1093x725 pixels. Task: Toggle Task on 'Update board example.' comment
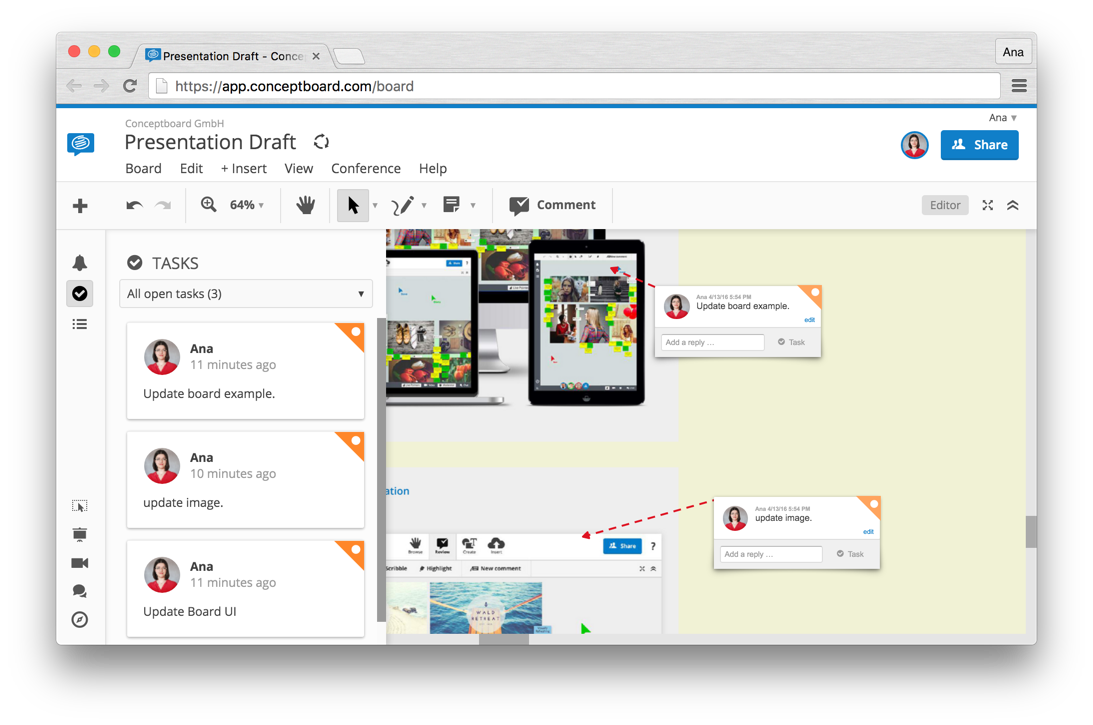tap(792, 342)
